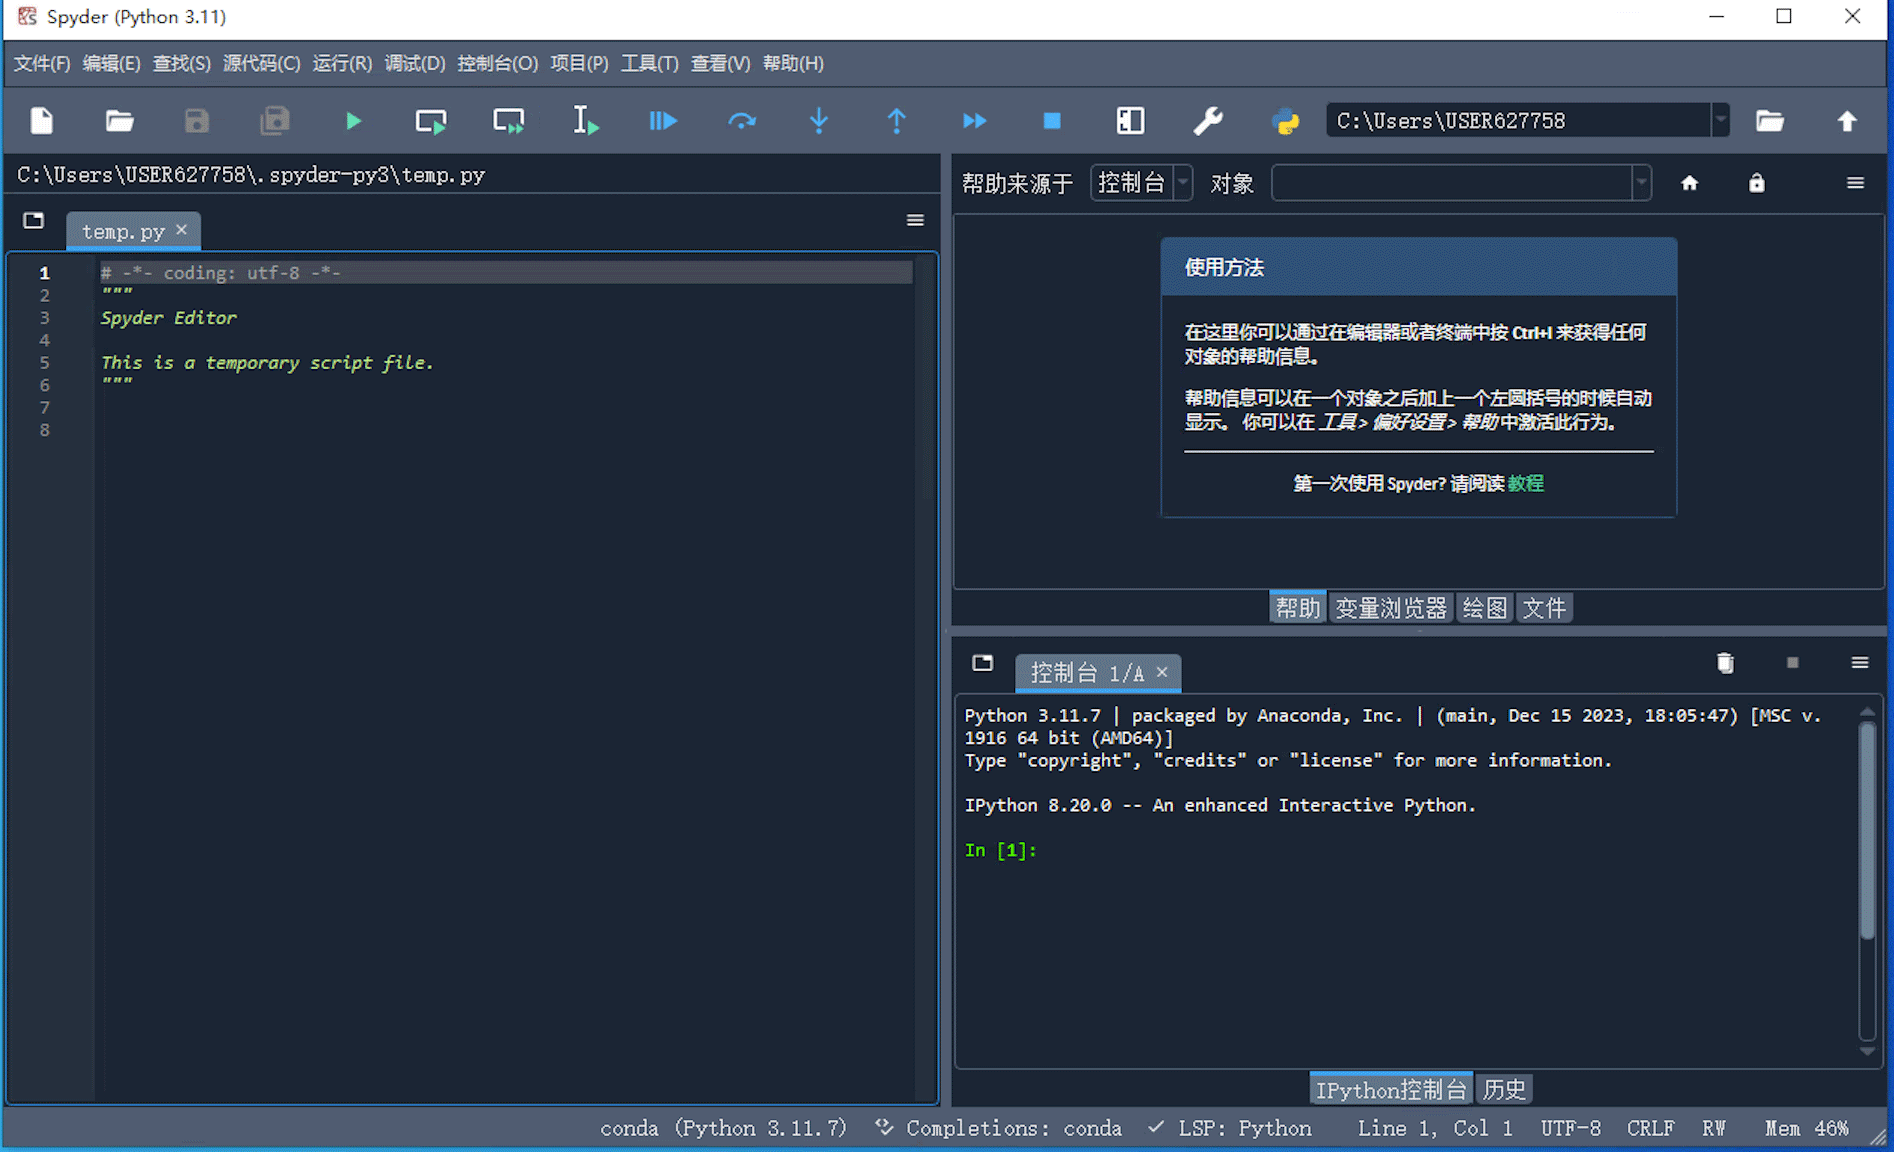Screen dimensions: 1894x1152
Task: Click the Step into function arrow icon
Action: 818,121
